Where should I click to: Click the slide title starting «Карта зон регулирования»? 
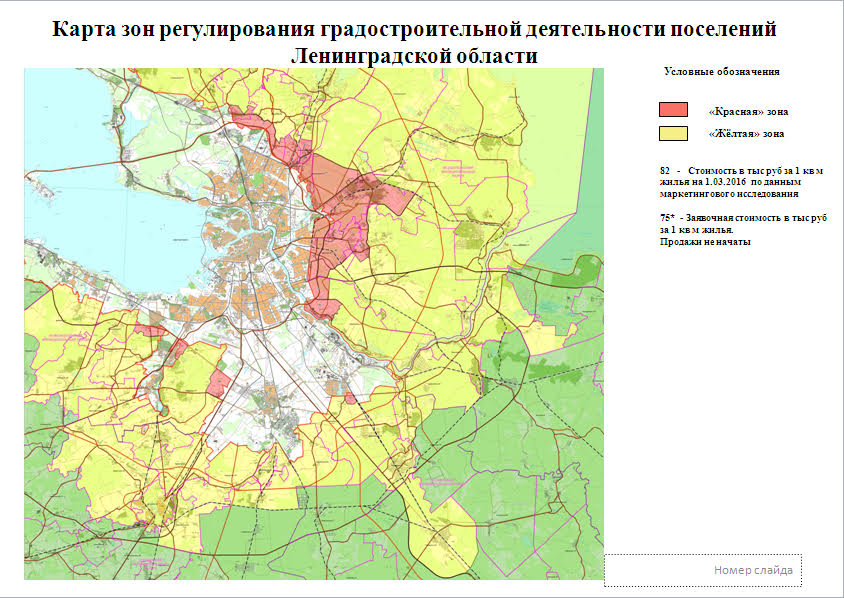click(413, 29)
